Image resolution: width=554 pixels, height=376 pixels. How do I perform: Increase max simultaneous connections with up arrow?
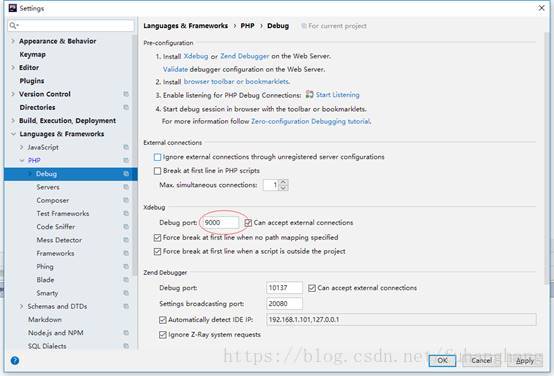coord(283,182)
